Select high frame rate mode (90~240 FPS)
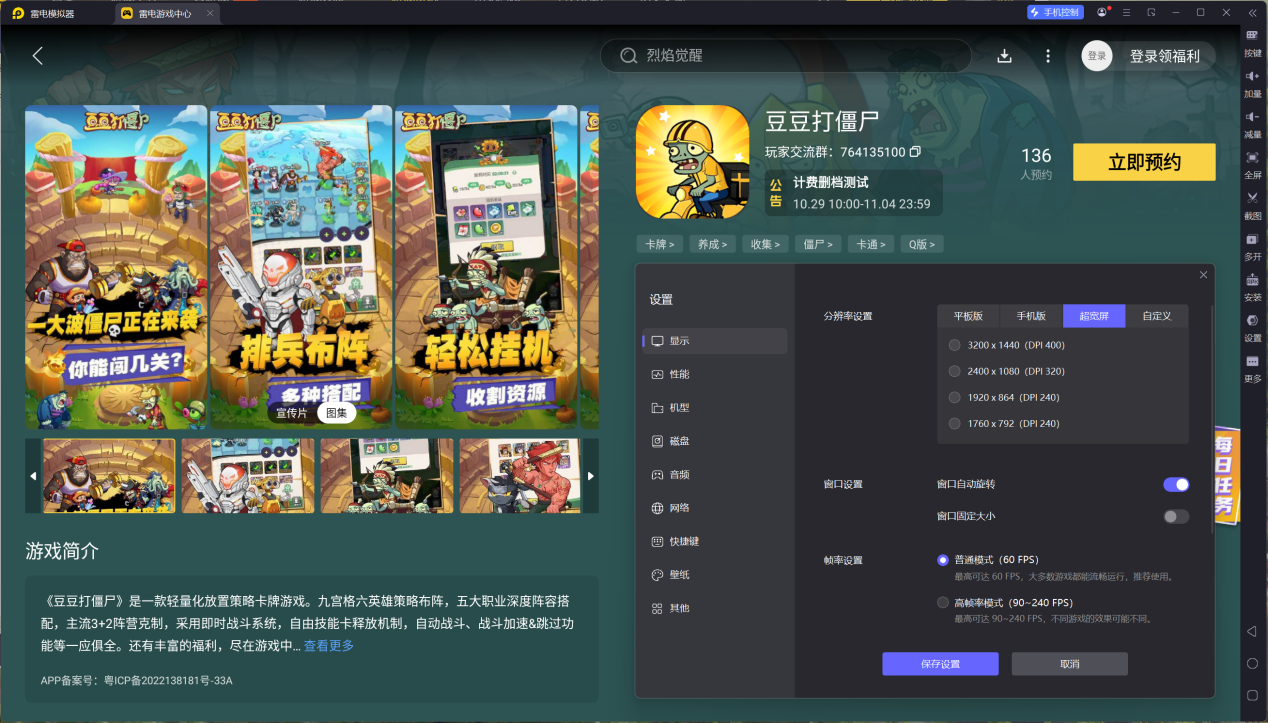 click(x=943, y=603)
